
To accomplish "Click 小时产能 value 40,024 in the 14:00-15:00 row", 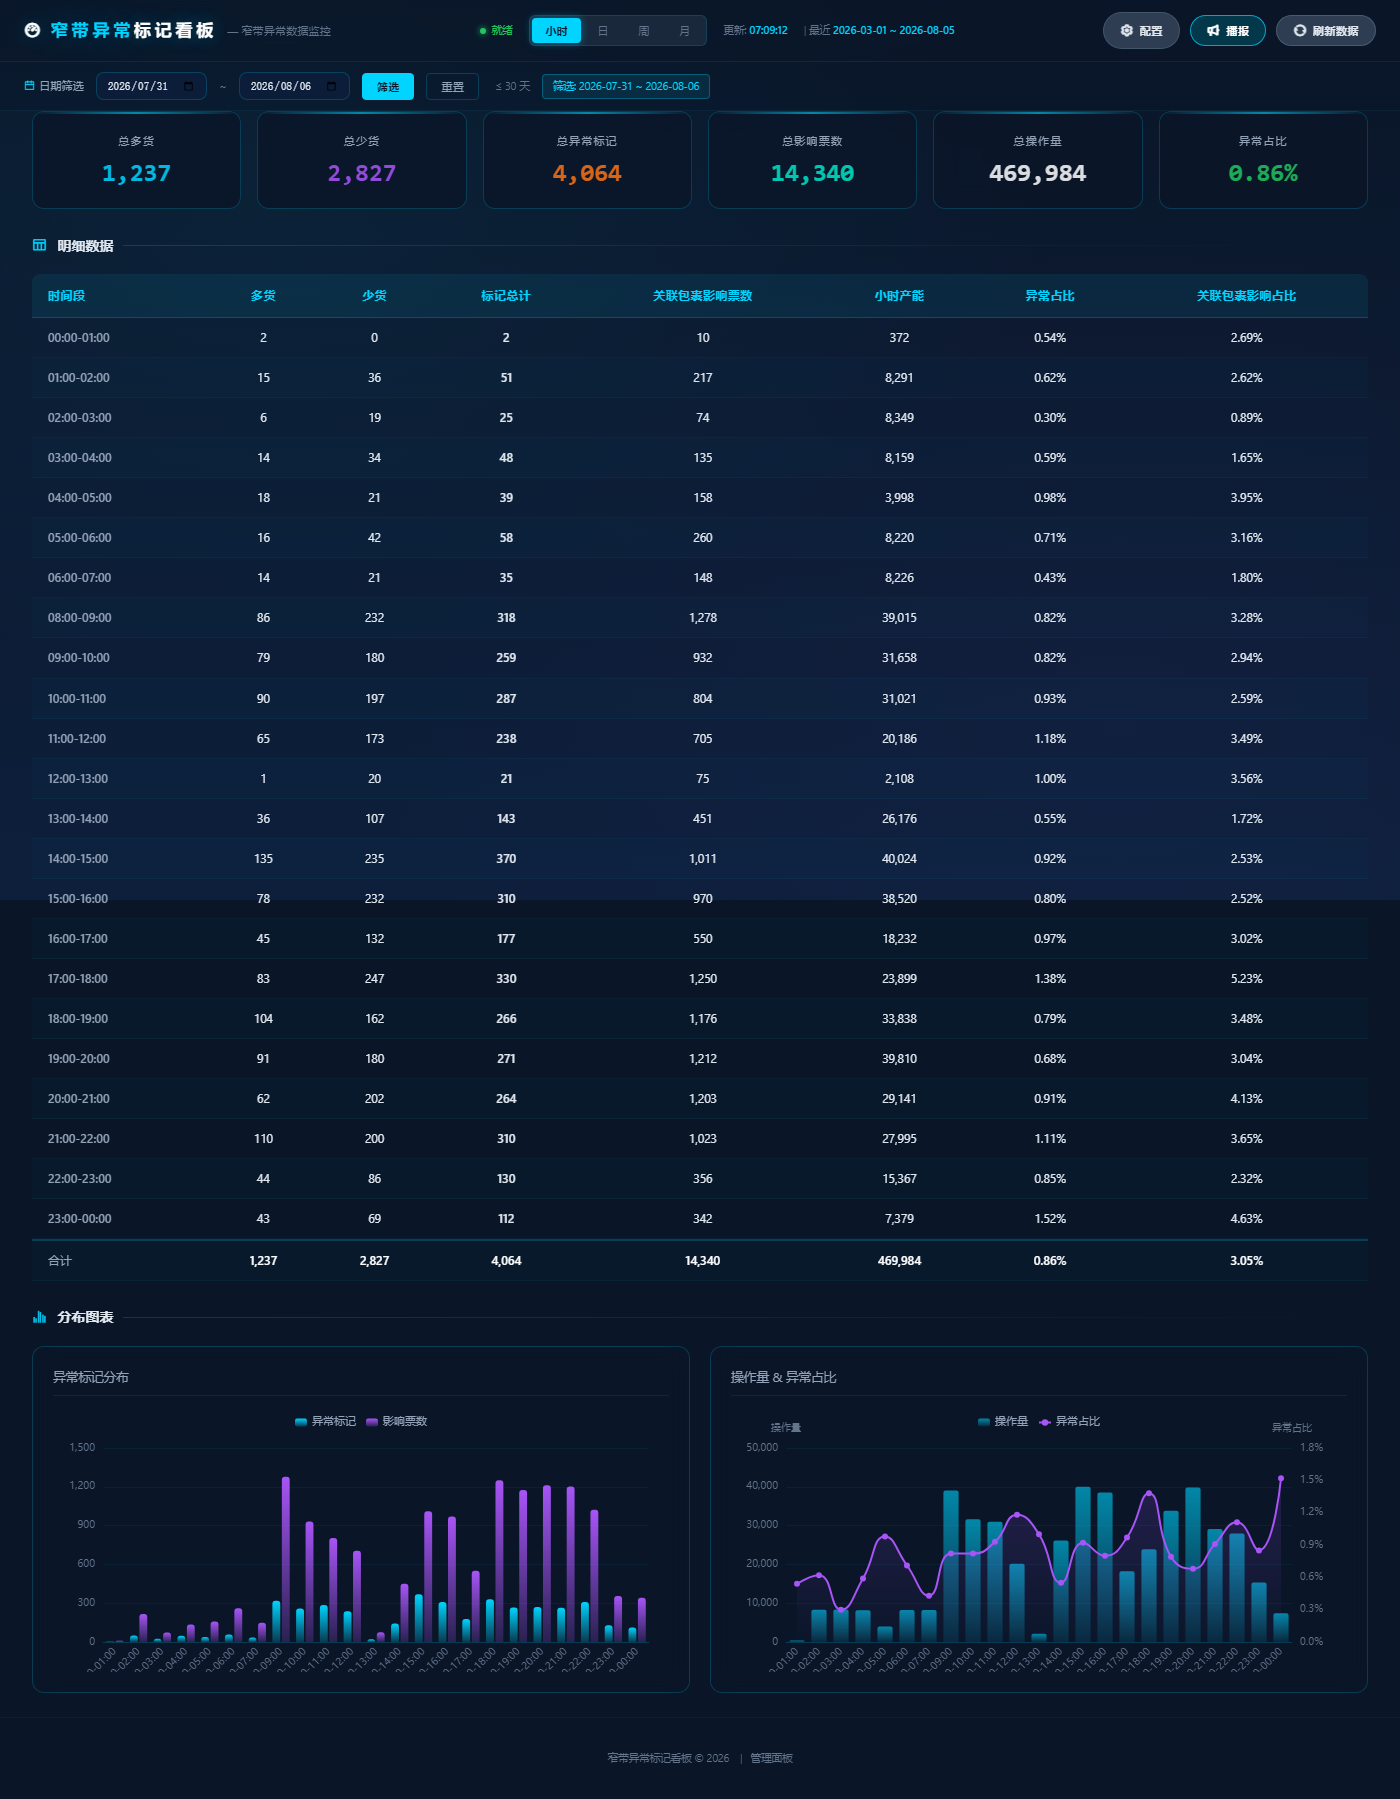I will (899, 859).
